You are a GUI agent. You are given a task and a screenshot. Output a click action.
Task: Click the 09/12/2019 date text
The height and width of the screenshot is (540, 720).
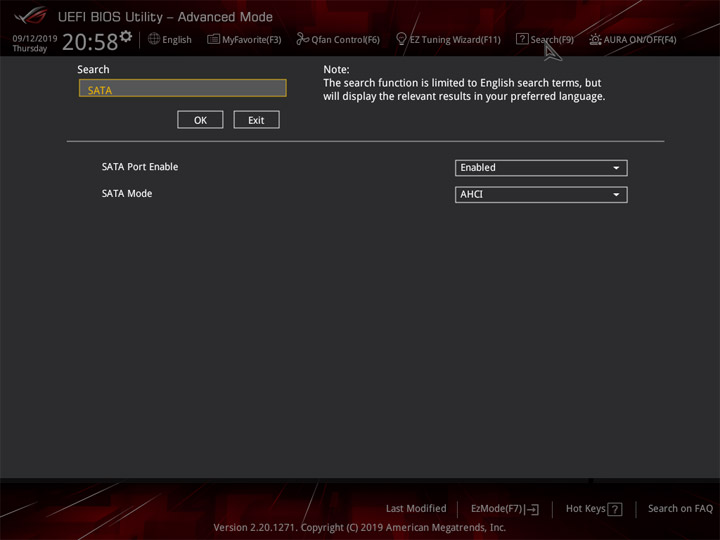[x=35, y=38]
